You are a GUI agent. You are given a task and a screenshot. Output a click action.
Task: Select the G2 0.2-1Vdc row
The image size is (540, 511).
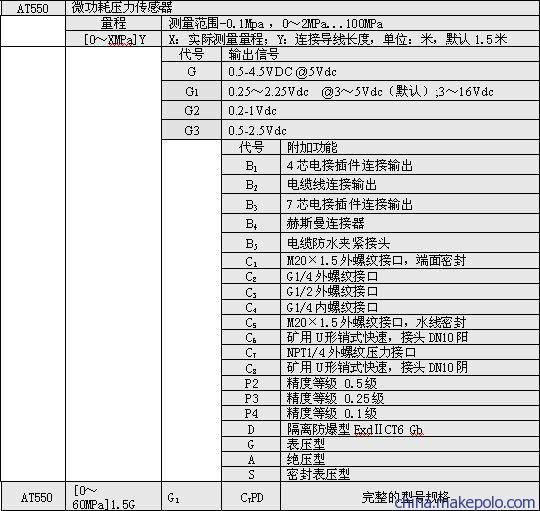(x=350, y=111)
